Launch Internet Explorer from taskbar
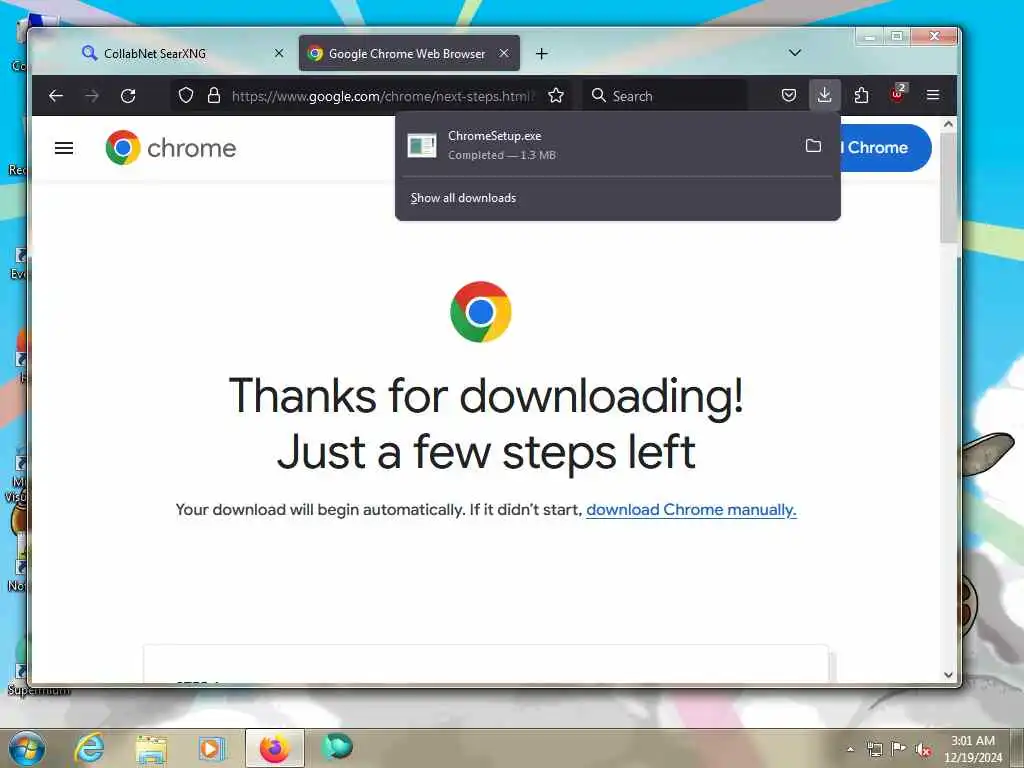1024x768 pixels. click(x=89, y=748)
